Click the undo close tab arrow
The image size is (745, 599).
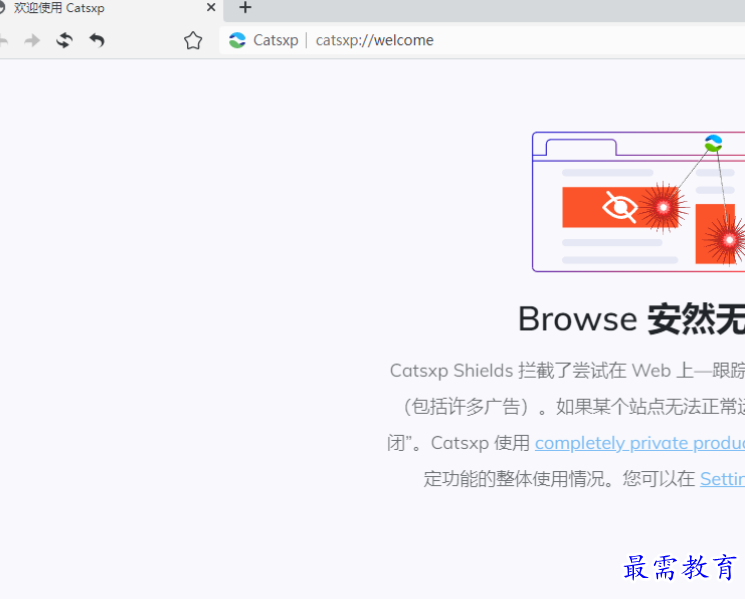pos(97,40)
